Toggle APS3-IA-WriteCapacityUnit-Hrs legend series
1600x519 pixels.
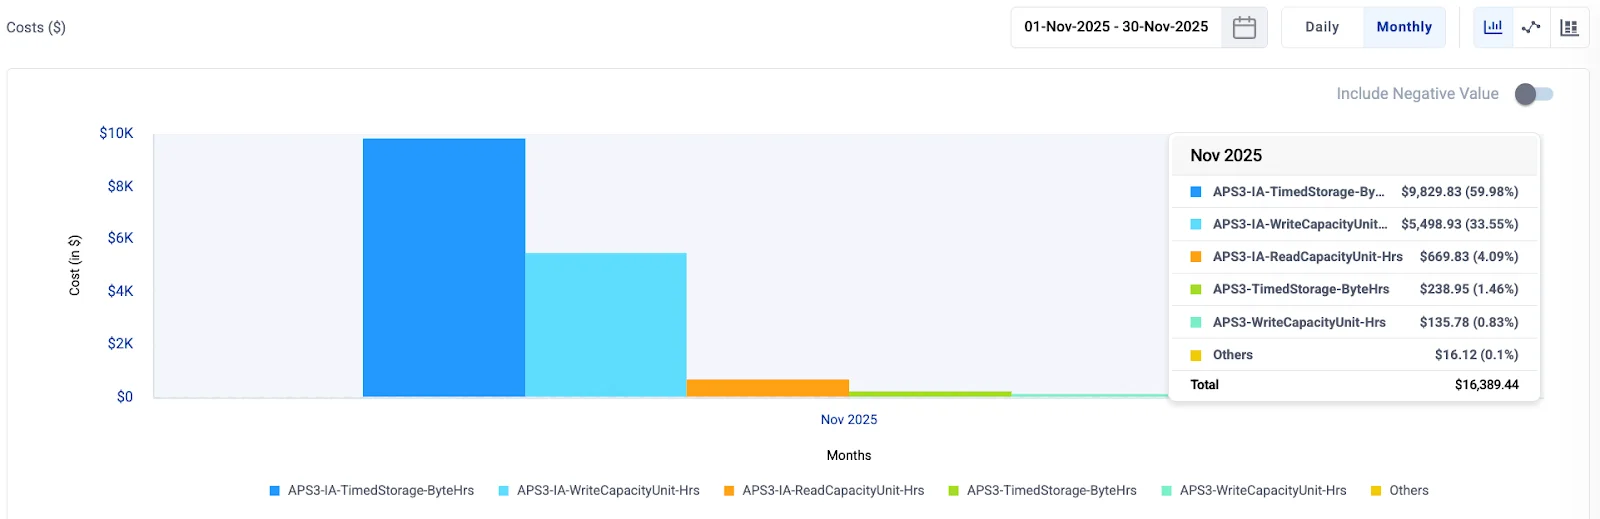coord(607,491)
